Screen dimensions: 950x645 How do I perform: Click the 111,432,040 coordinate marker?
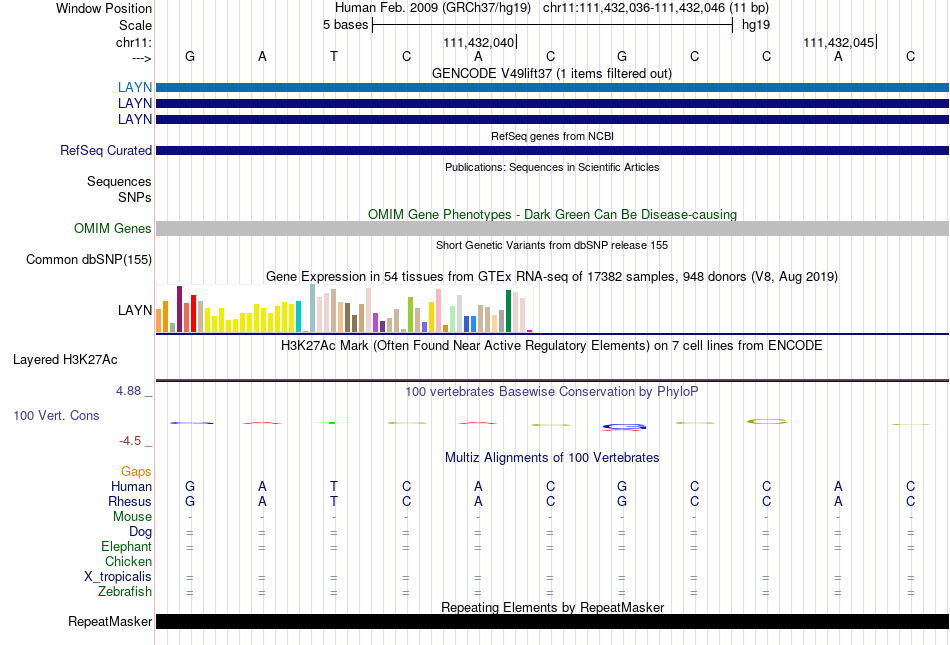coord(478,42)
